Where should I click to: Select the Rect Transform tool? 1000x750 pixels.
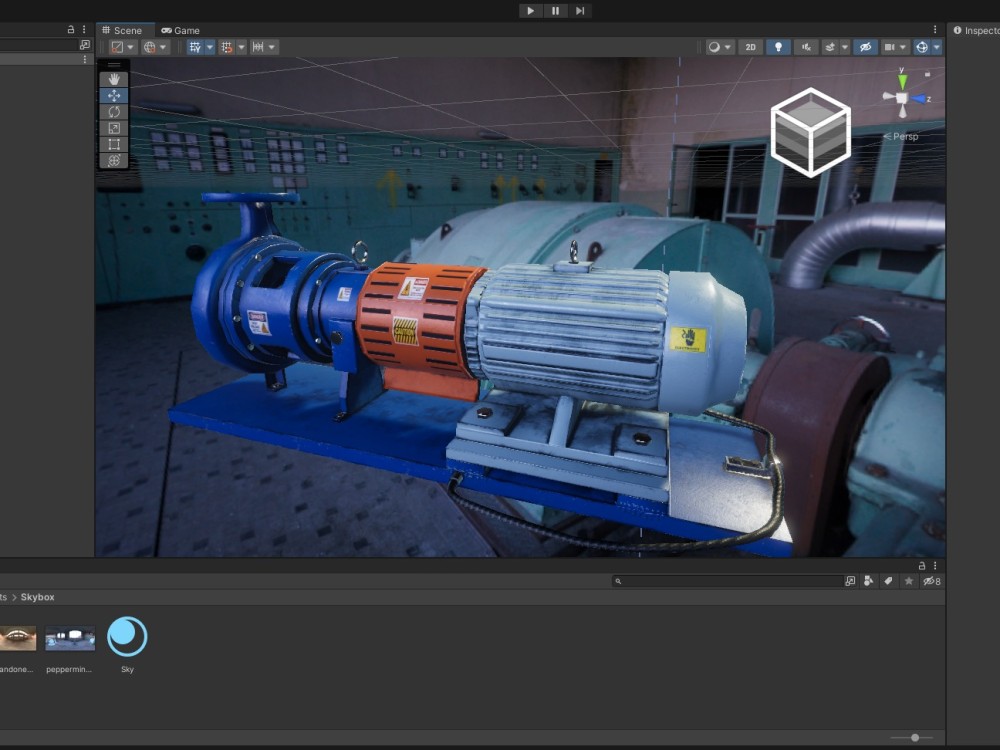click(x=112, y=145)
